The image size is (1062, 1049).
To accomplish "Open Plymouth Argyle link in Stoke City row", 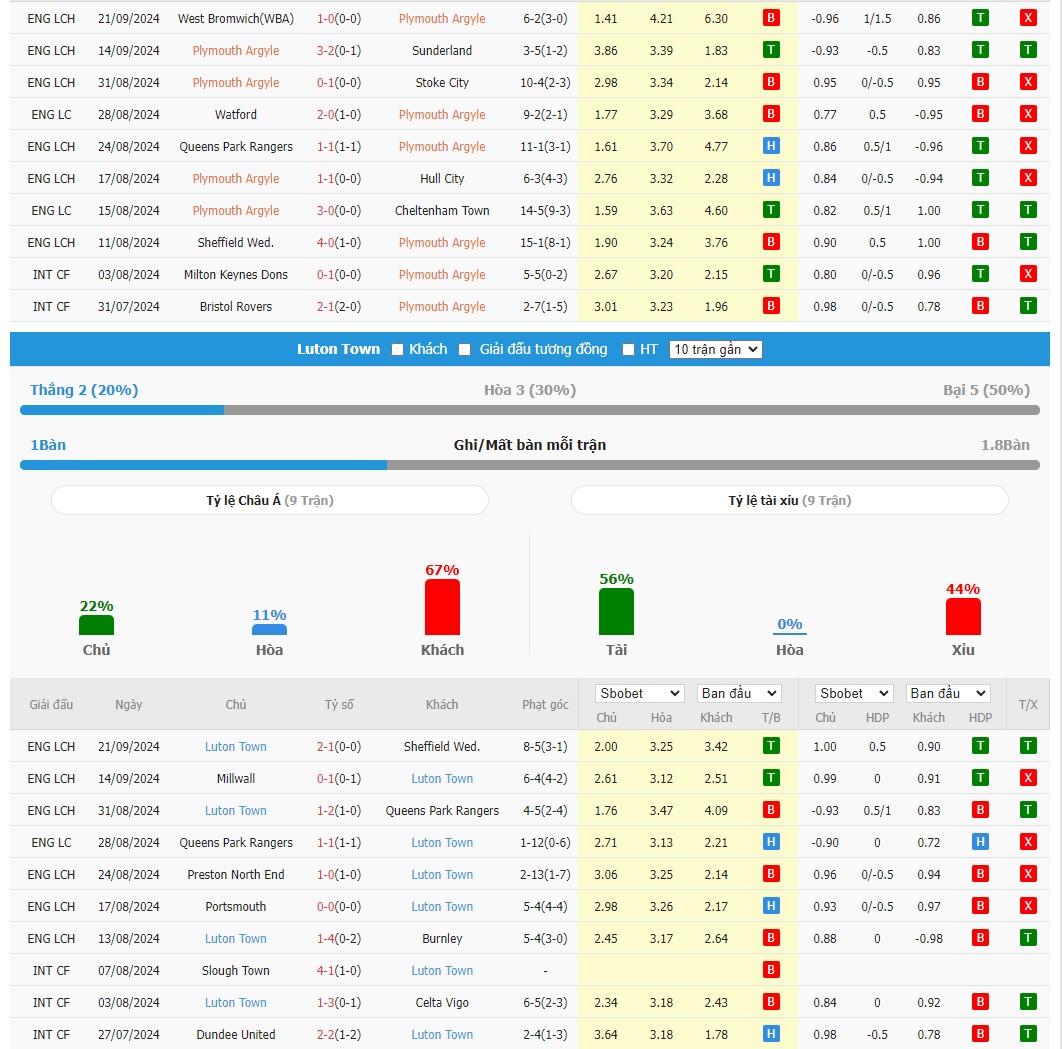I will tap(236, 83).
